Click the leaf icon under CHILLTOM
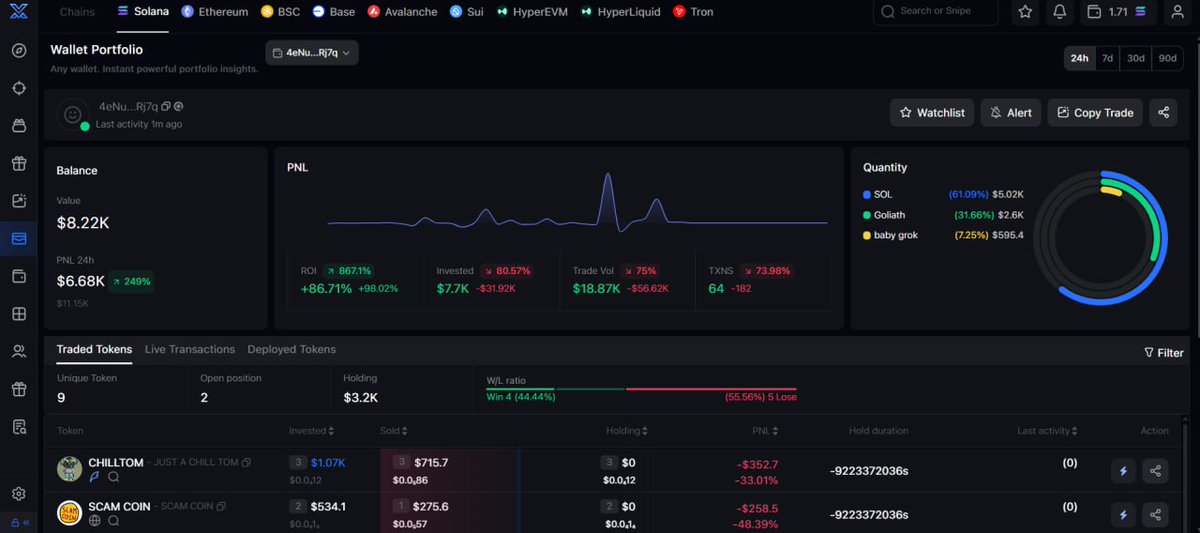Viewport: 1200px width, 533px height. click(95, 478)
